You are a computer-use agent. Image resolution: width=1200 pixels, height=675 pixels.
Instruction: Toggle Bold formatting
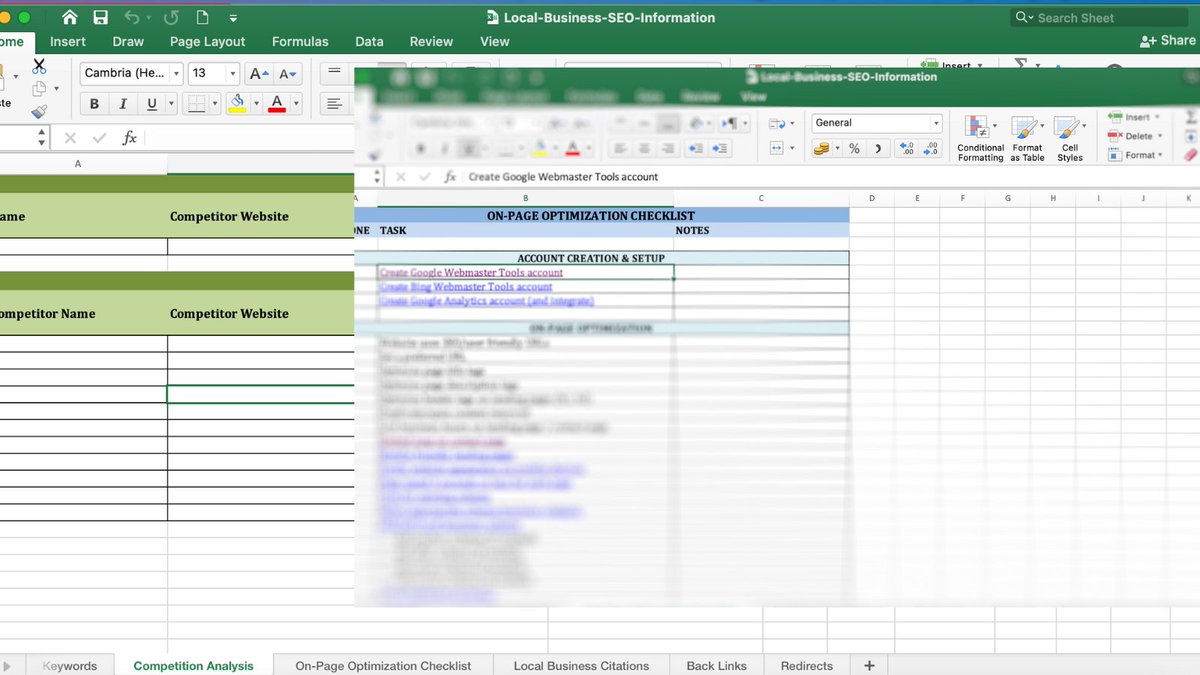pos(94,104)
